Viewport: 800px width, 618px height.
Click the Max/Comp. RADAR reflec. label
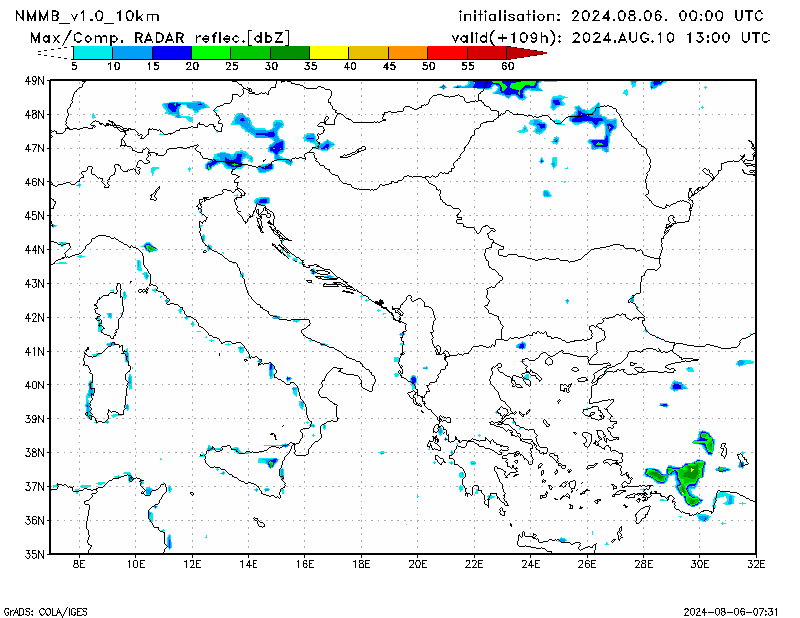[x=160, y=37]
